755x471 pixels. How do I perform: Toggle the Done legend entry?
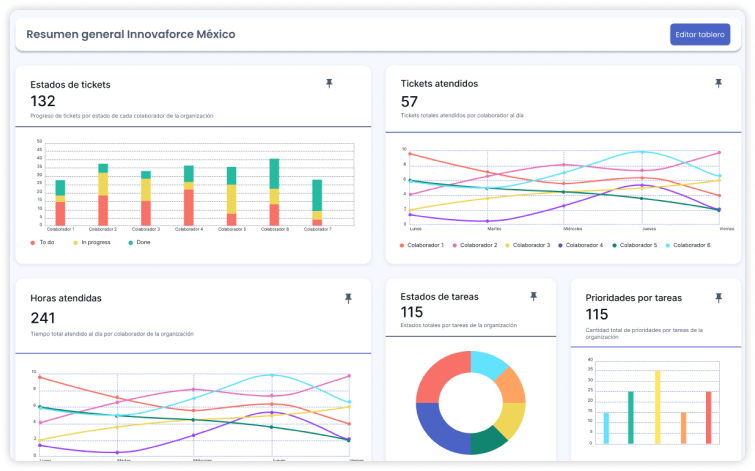(x=140, y=242)
